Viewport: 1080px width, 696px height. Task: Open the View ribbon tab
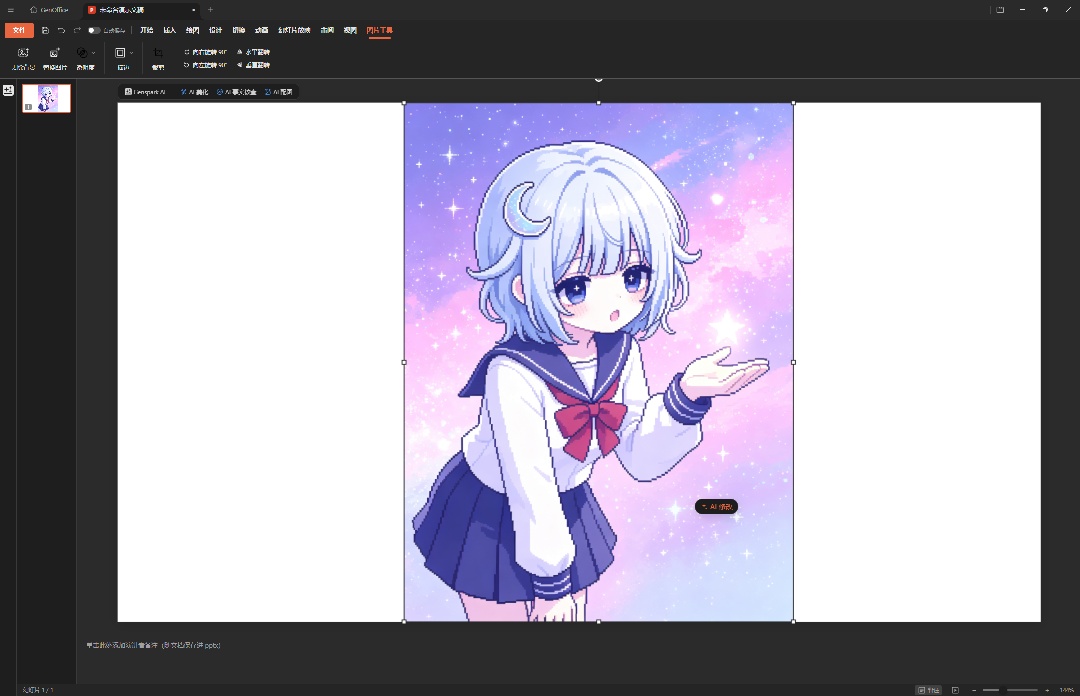[350, 30]
